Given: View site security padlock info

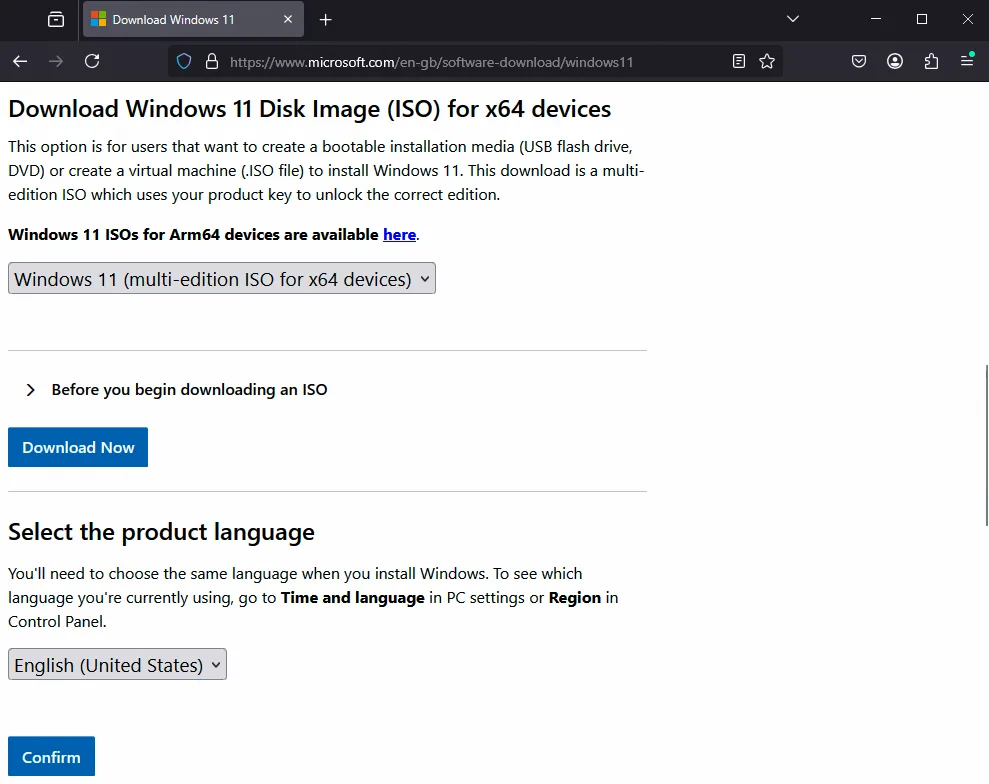Looking at the screenshot, I should point(212,61).
